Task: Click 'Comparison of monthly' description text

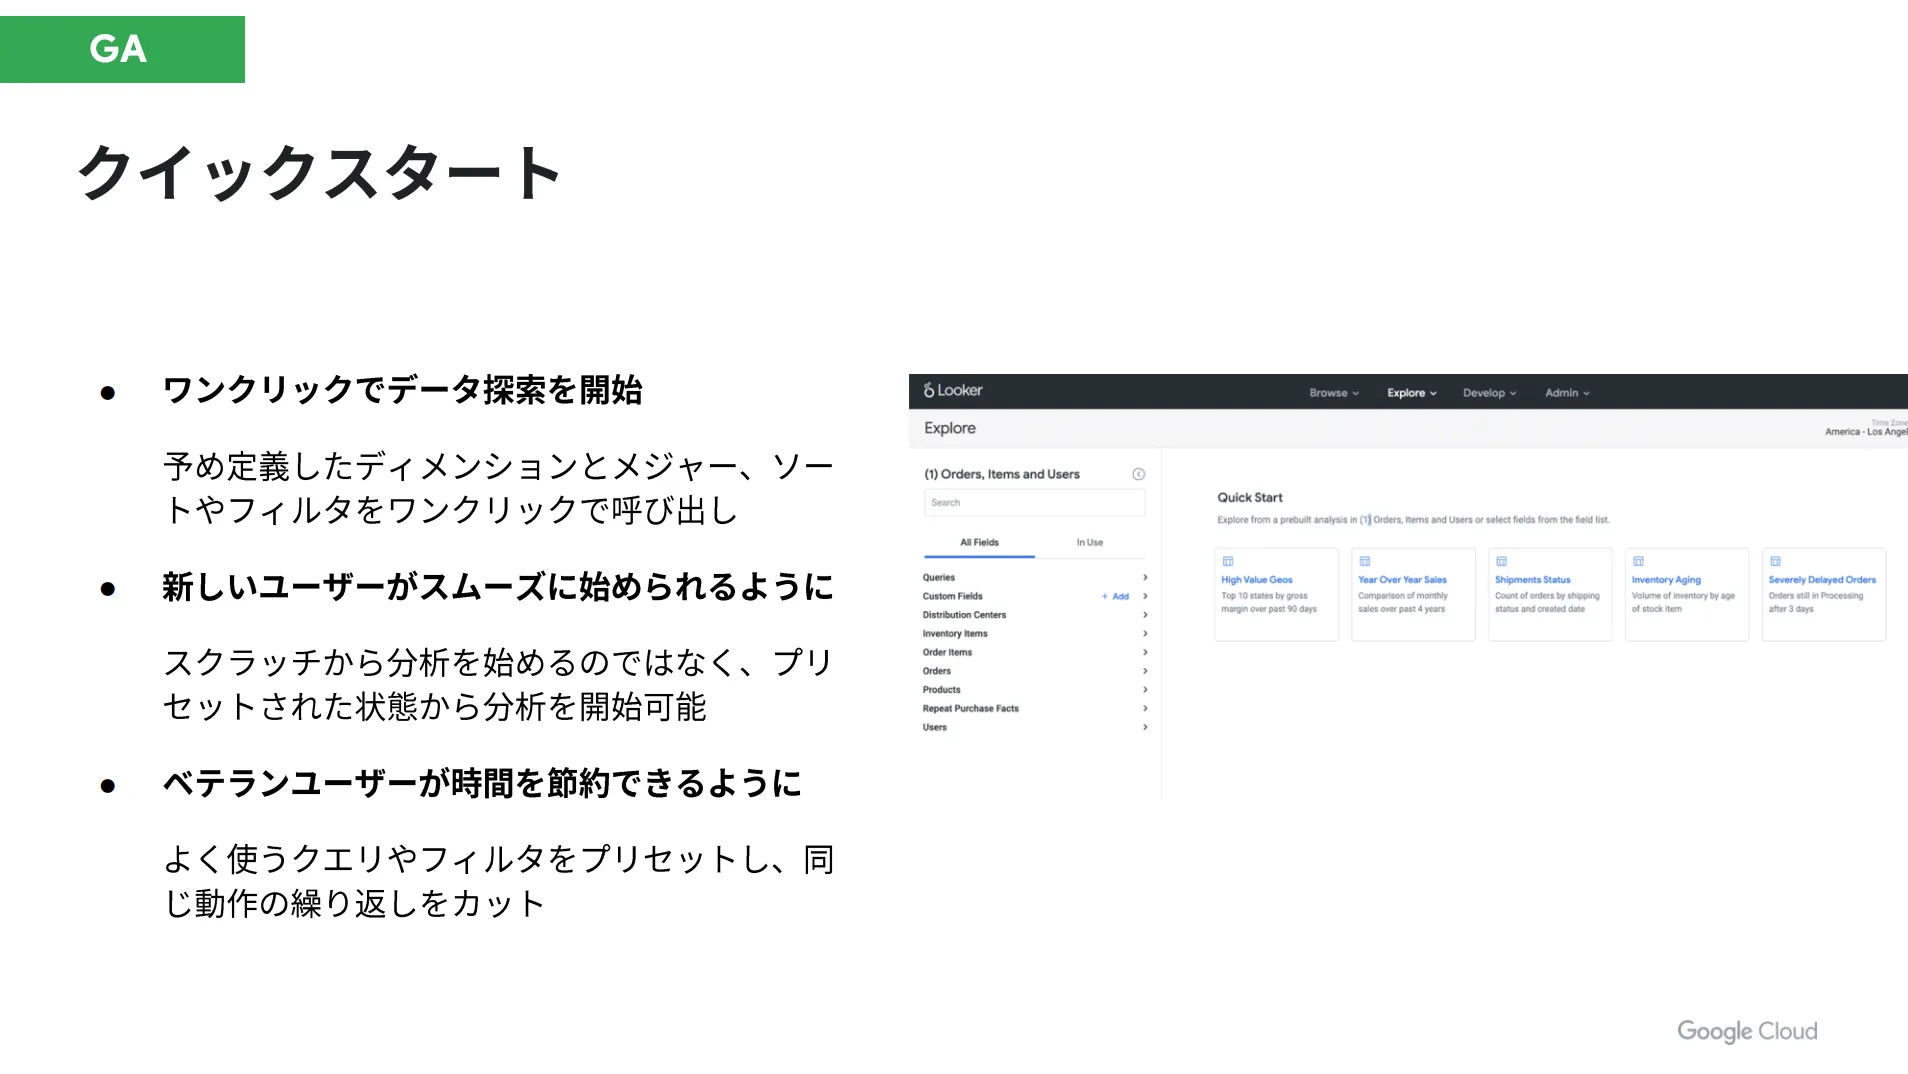Action: pyautogui.click(x=1402, y=596)
